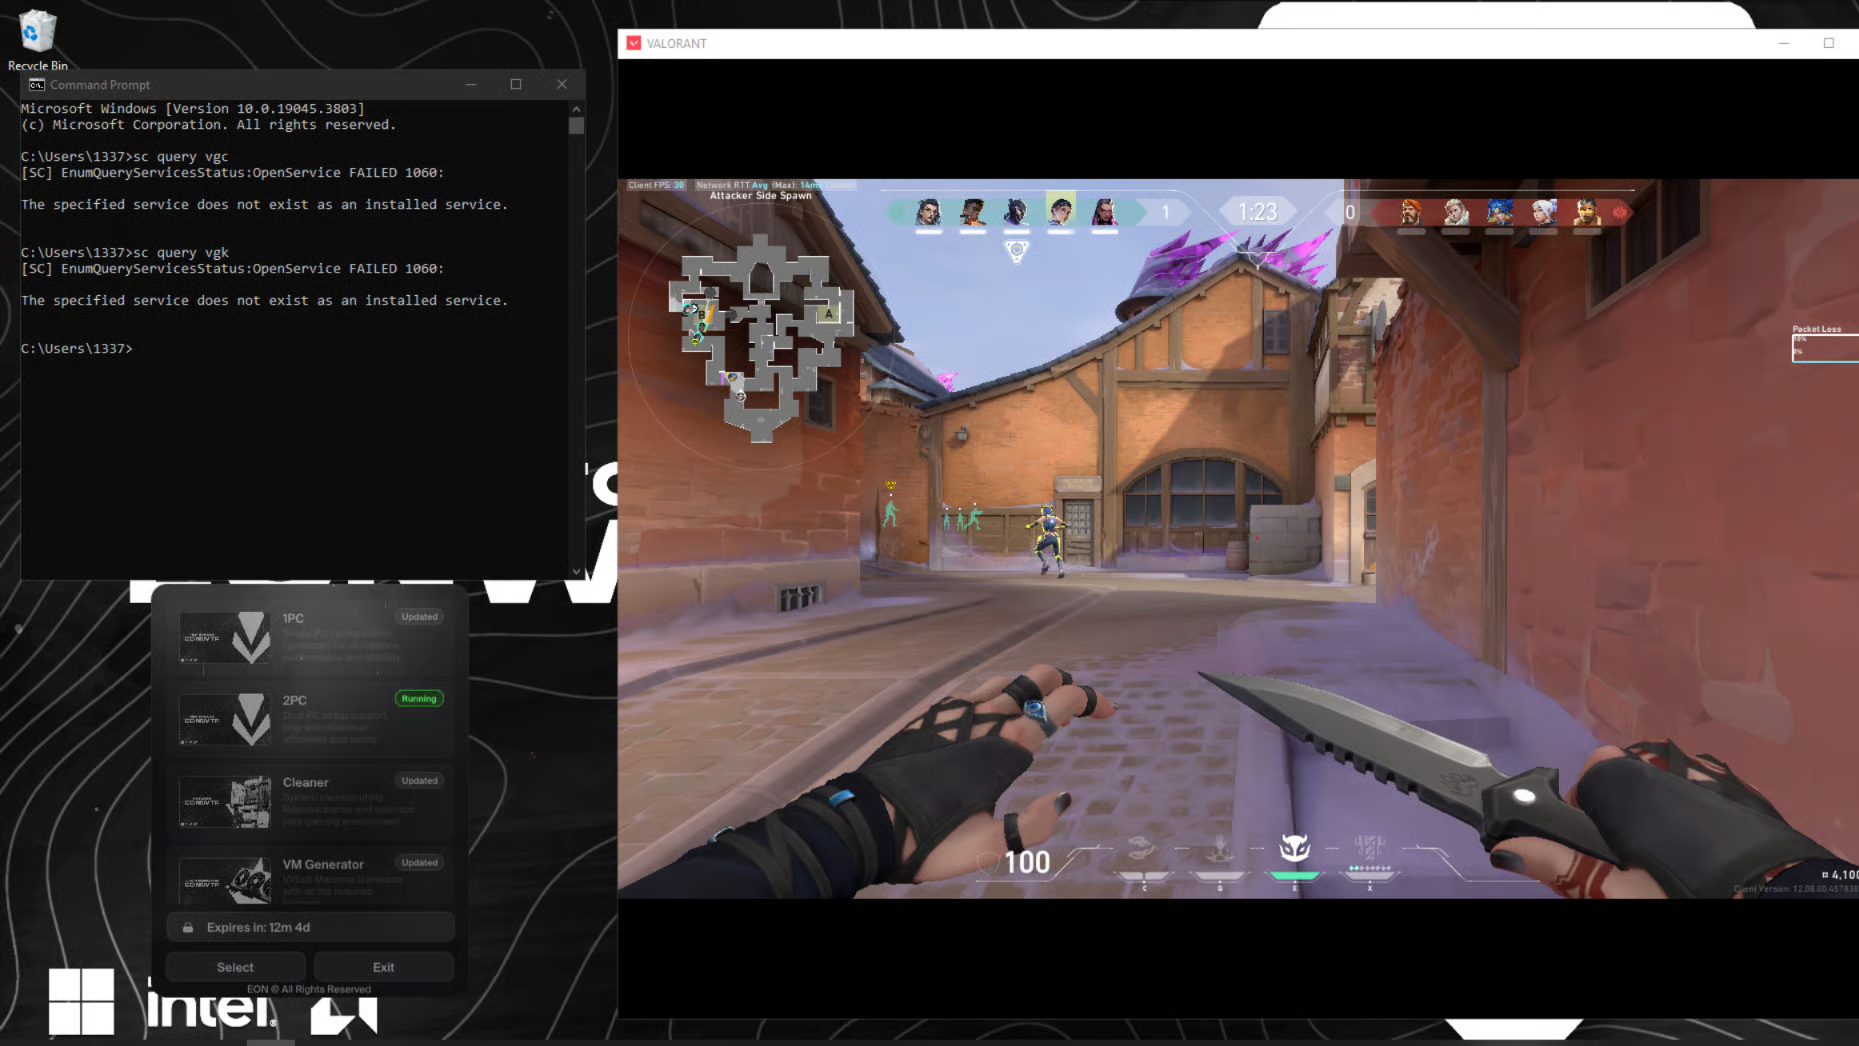Click the 2PC entry title

(294, 700)
